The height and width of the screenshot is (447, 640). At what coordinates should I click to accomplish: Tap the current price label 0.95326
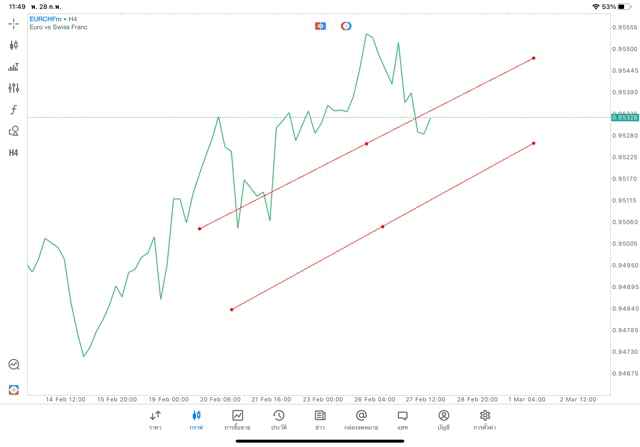624,118
